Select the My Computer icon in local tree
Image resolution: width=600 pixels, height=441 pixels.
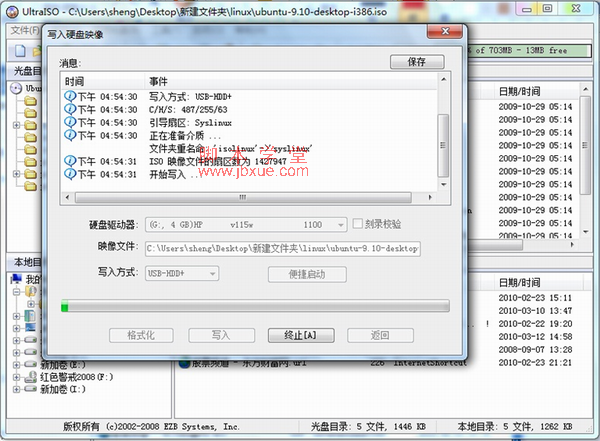pos(16,279)
